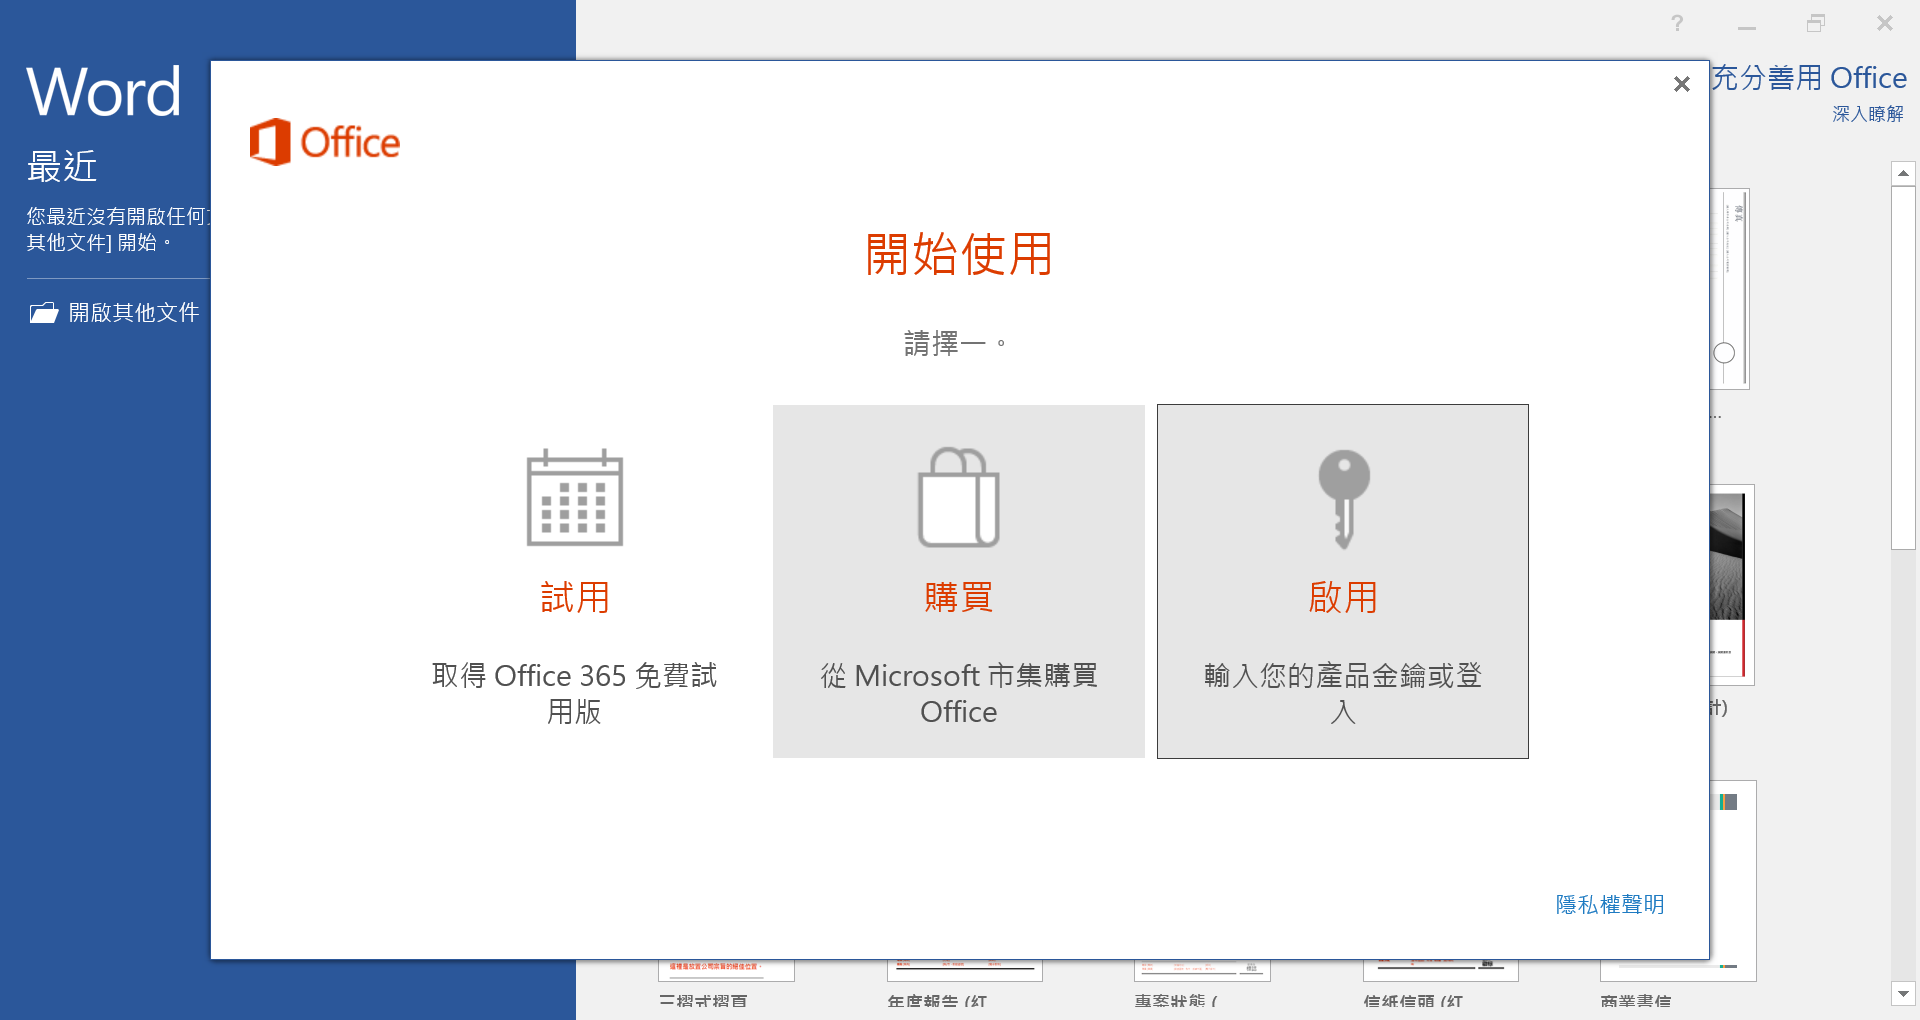The image size is (1920, 1020).
Task: Click the text 從 Microsoft 市集購買 Office
Action: coord(959,693)
